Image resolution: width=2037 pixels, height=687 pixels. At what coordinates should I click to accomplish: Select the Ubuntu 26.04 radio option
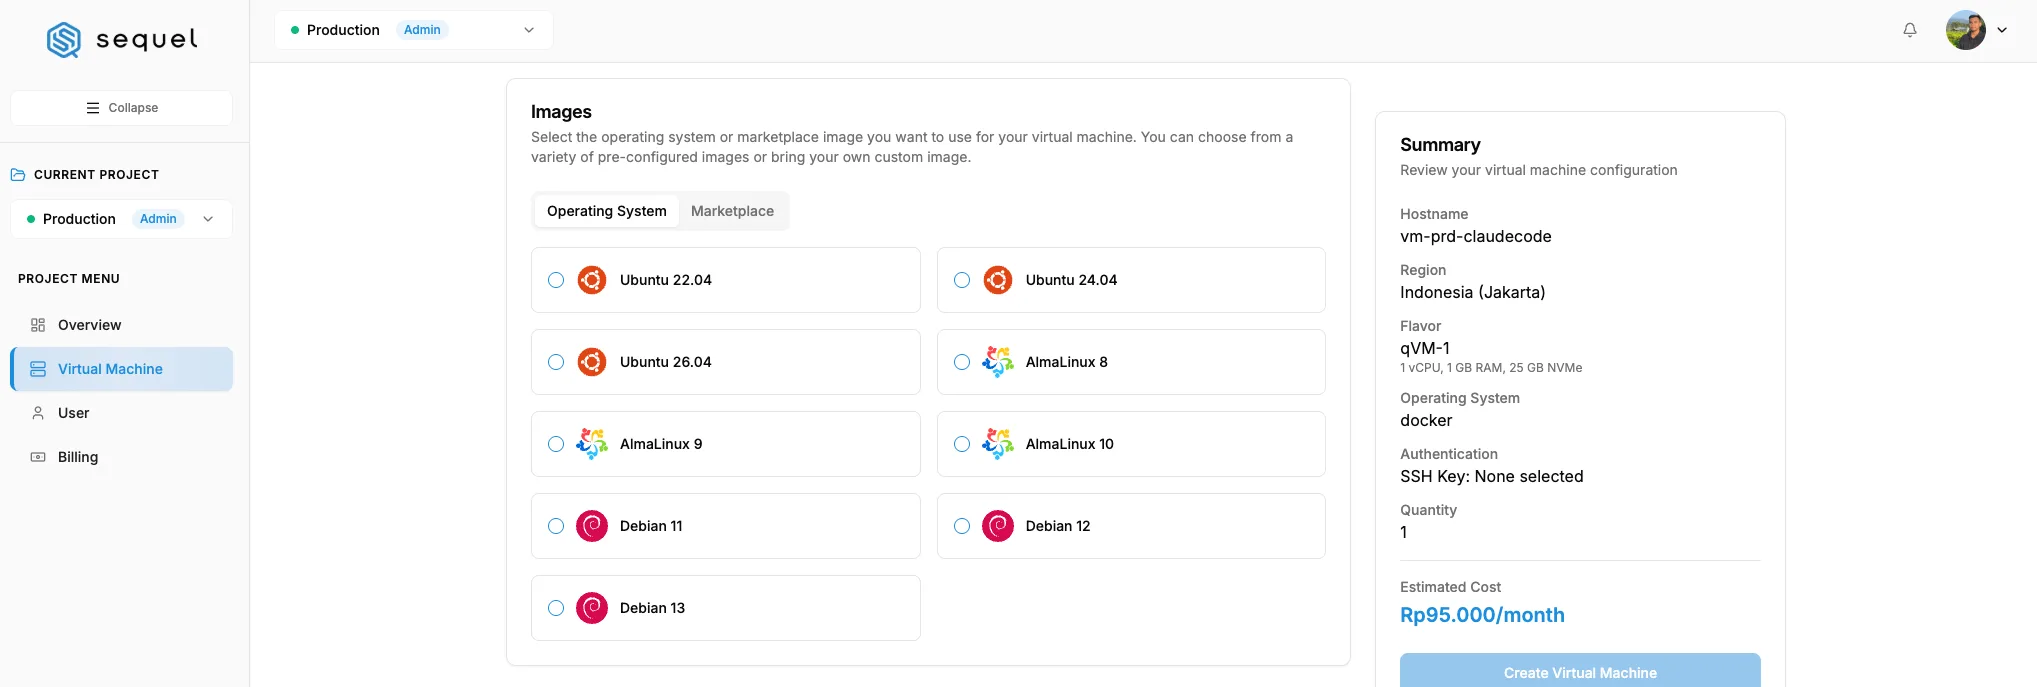pyautogui.click(x=556, y=362)
